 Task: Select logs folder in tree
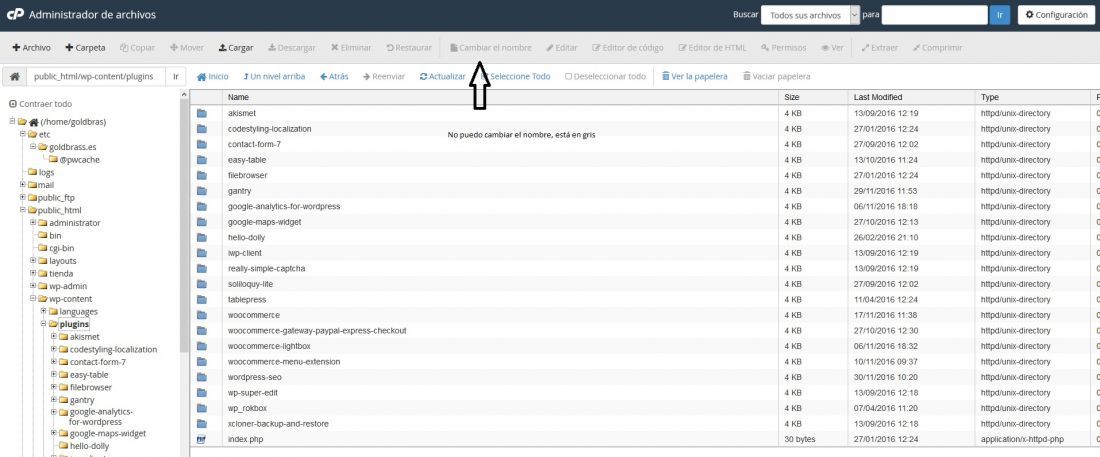pos(46,172)
